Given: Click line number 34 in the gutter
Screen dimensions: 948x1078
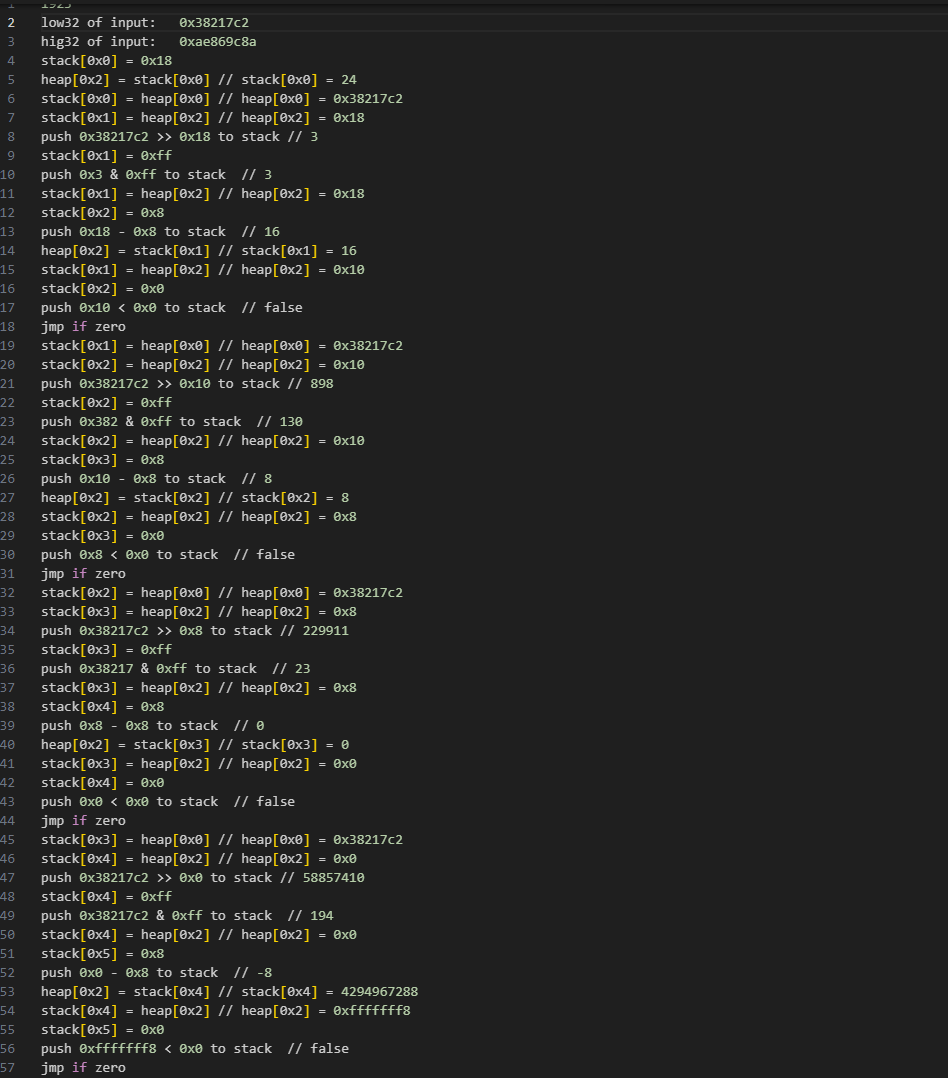Looking at the screenshot, I should [x=8, y=630].
